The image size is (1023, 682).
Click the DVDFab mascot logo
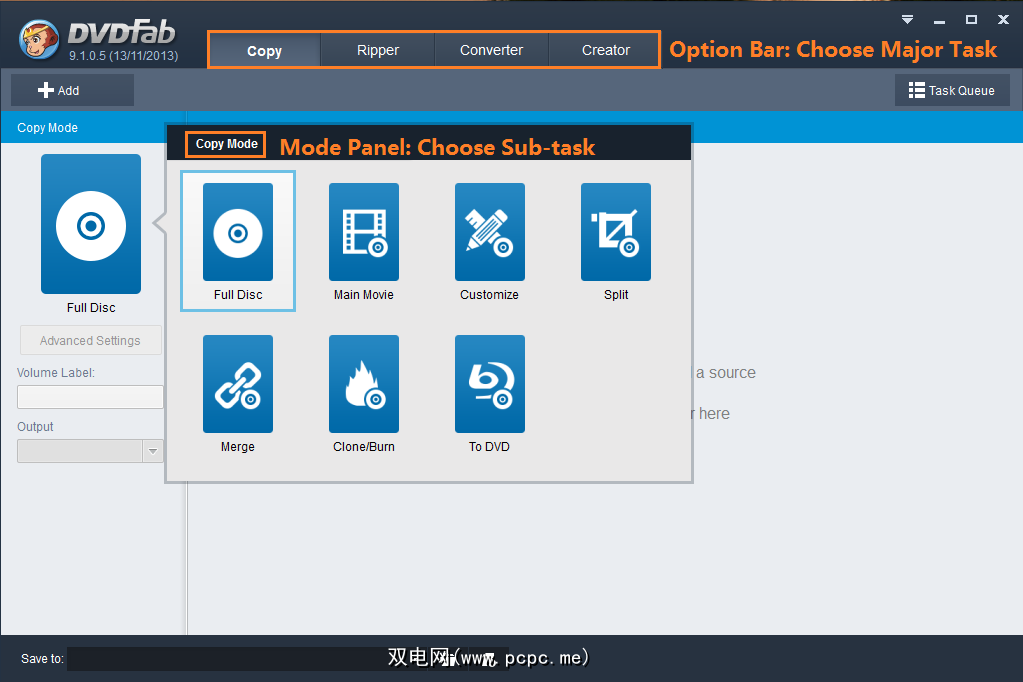click(x=39, y=39)
